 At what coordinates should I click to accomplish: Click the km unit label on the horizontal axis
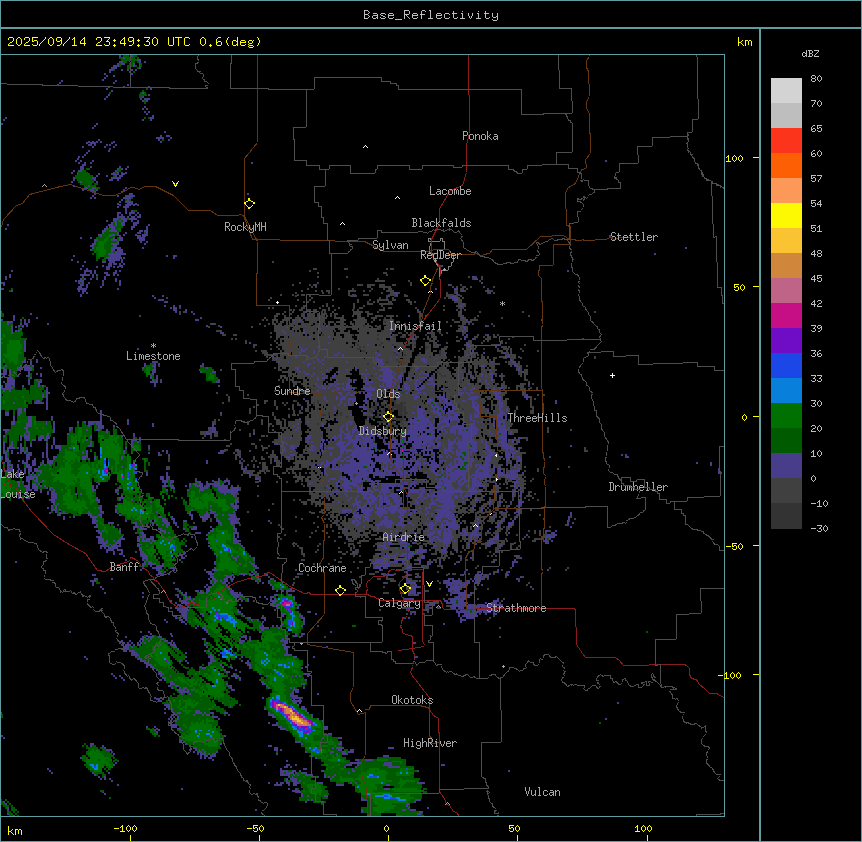pos(15,830)
